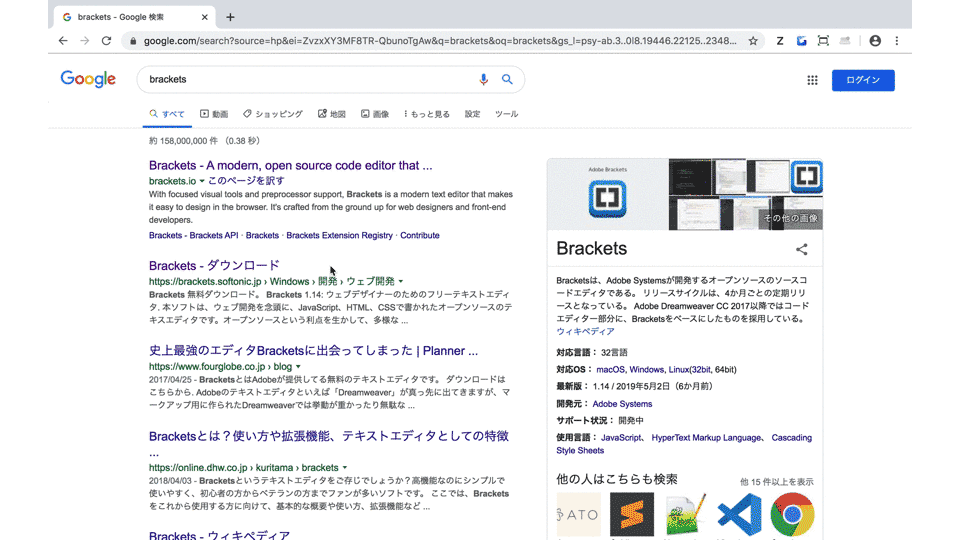Click ウィキペディア link in knowledge panel
Screen dimensions: 960x540
[x=585, y=331]
